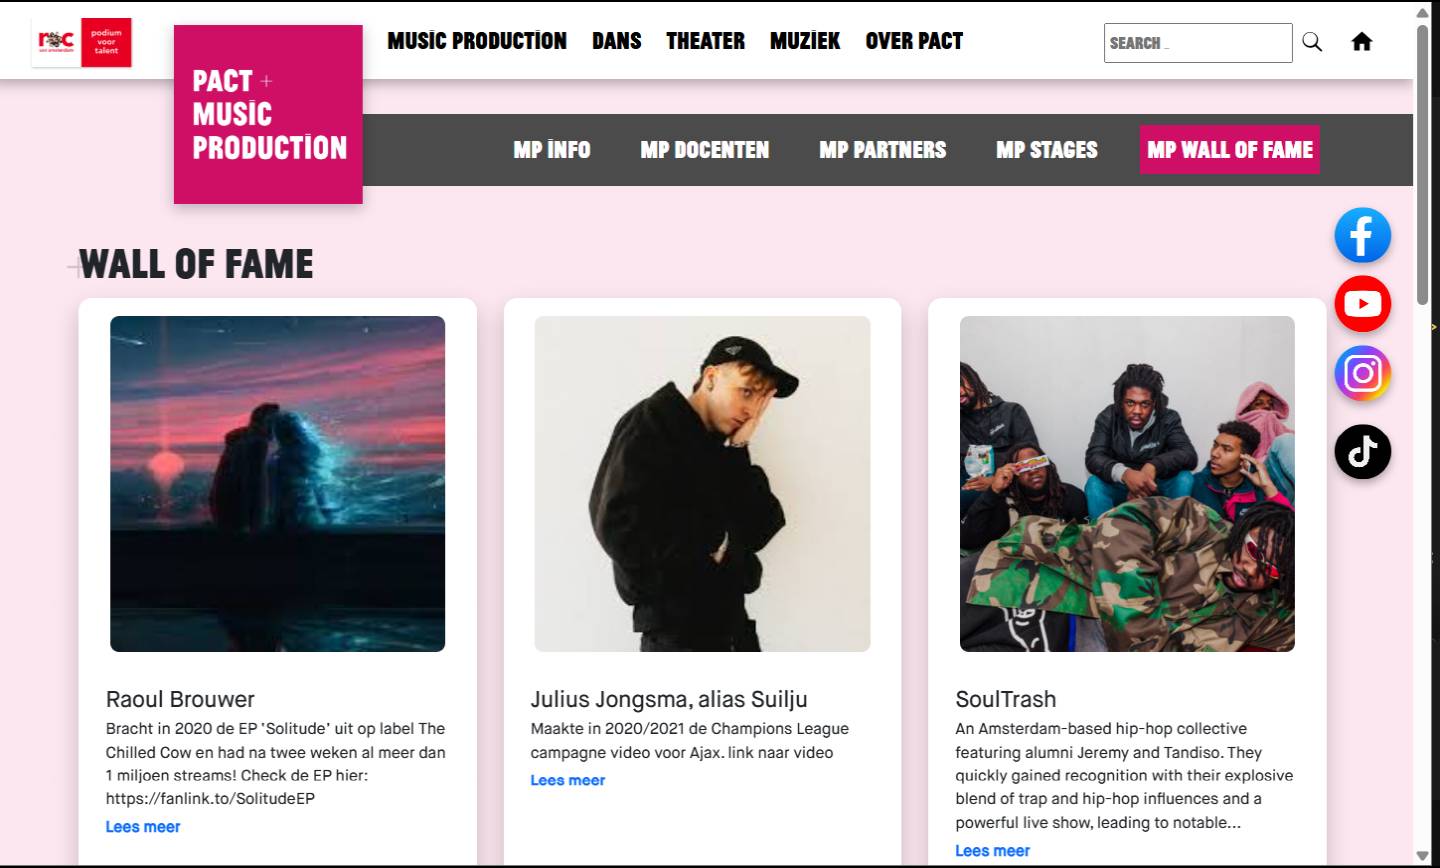Screen dimensions: 1440x868
Task: Open the Theater menu item
Action: [706, 41]
